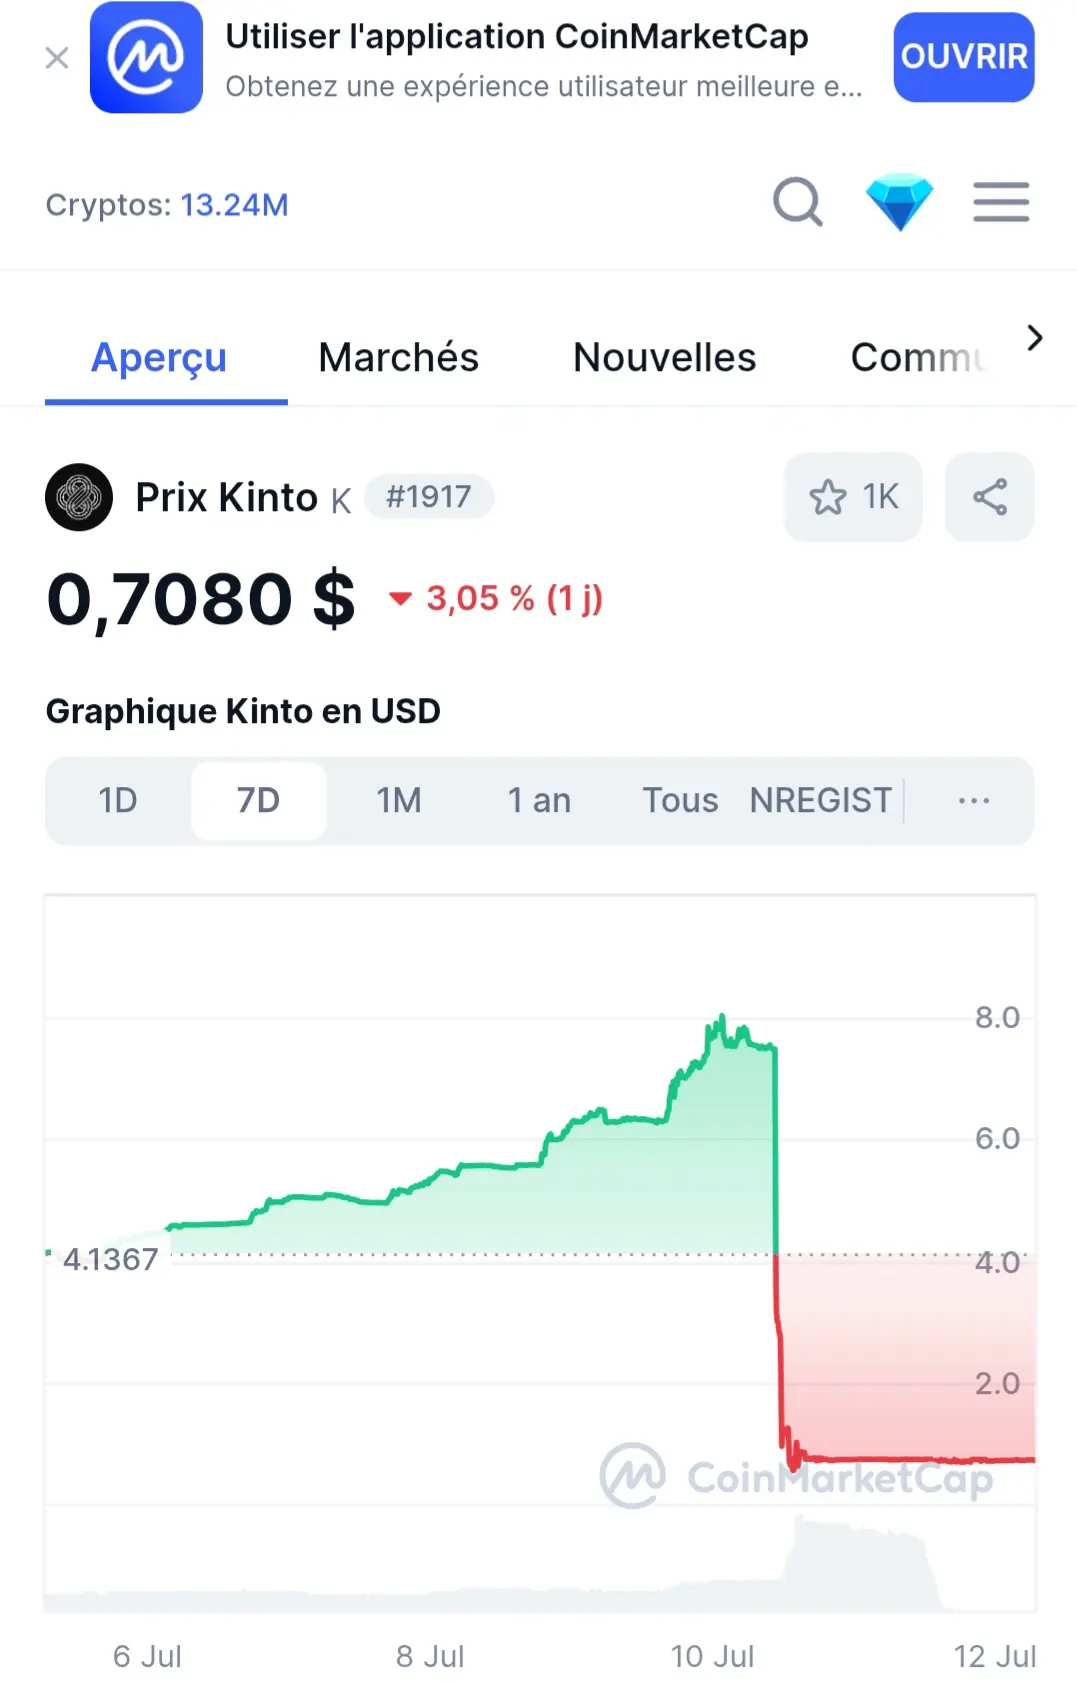Open the three-dots chart options

pyautogui.click(x=973, y=801)
